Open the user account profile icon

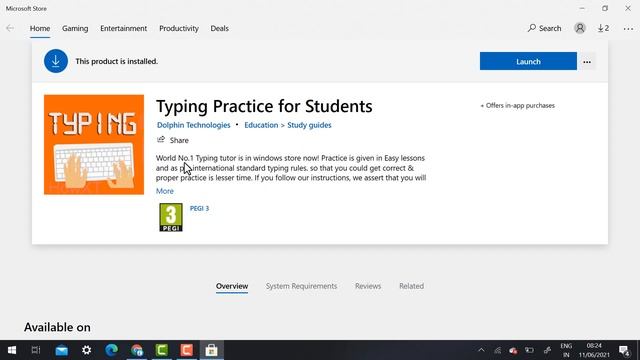[580, 28]
